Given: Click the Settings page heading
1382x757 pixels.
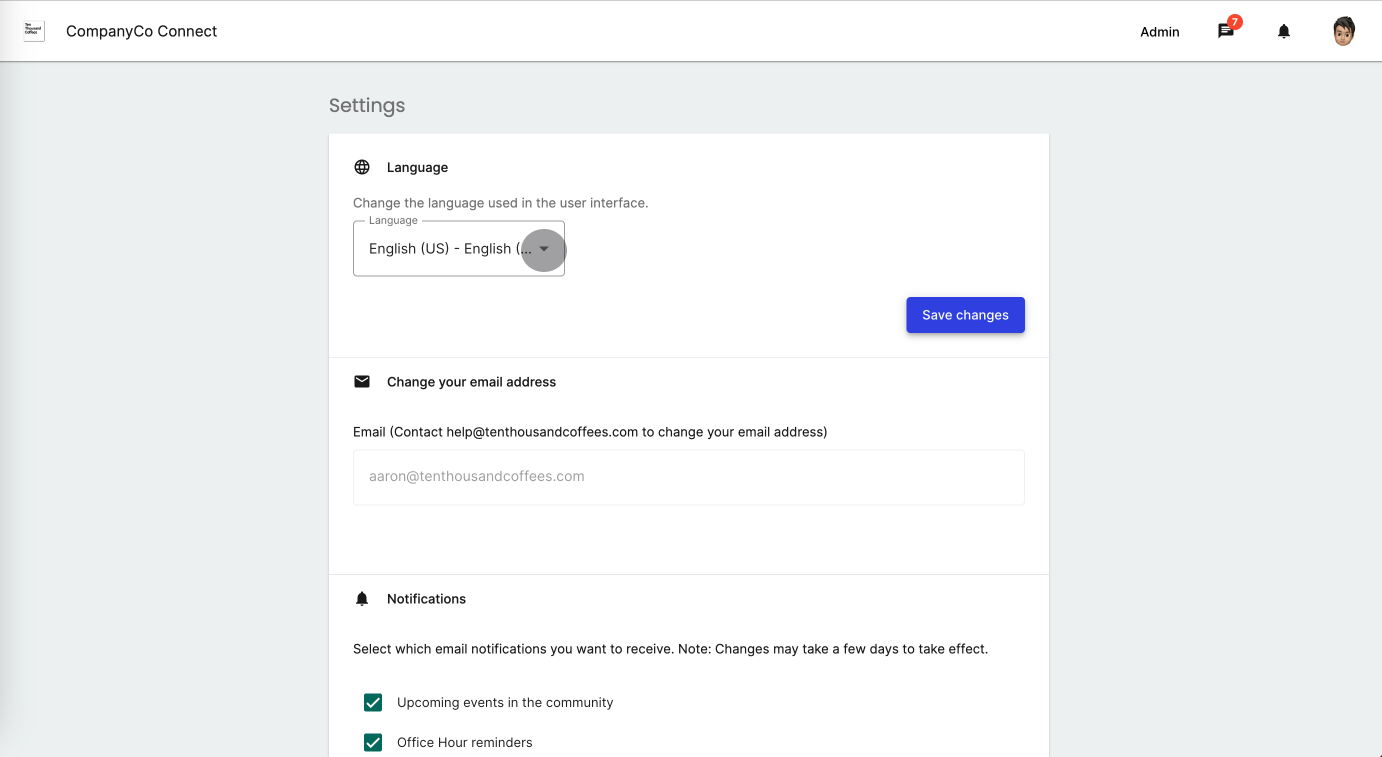Looking at the screenshot, I should pos(367,106).
